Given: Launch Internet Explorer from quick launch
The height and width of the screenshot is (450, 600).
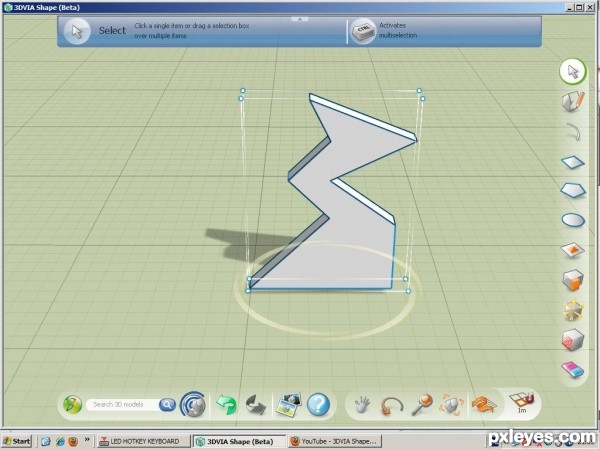Looking at the screenshot, I should coord(60,442).
